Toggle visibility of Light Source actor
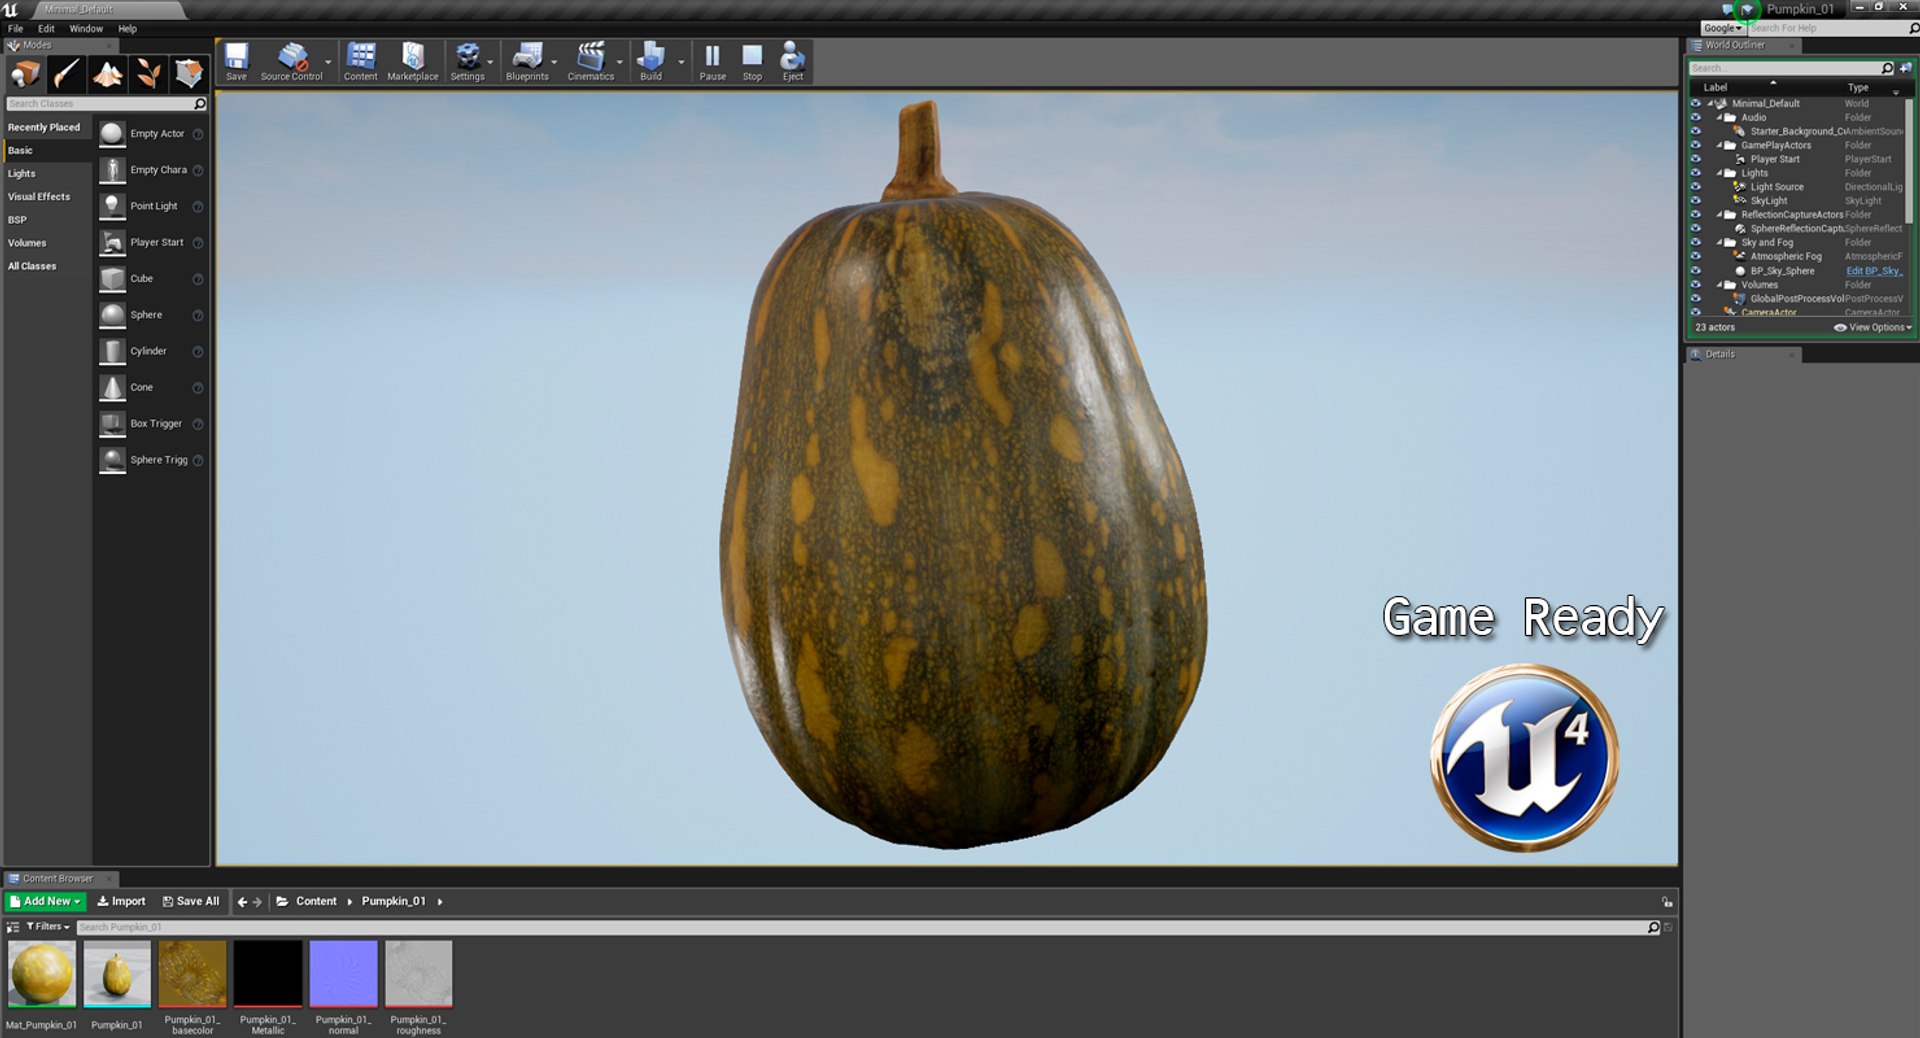Viewport: 1920px width, 1038px height. click(x=1695, y=187)
